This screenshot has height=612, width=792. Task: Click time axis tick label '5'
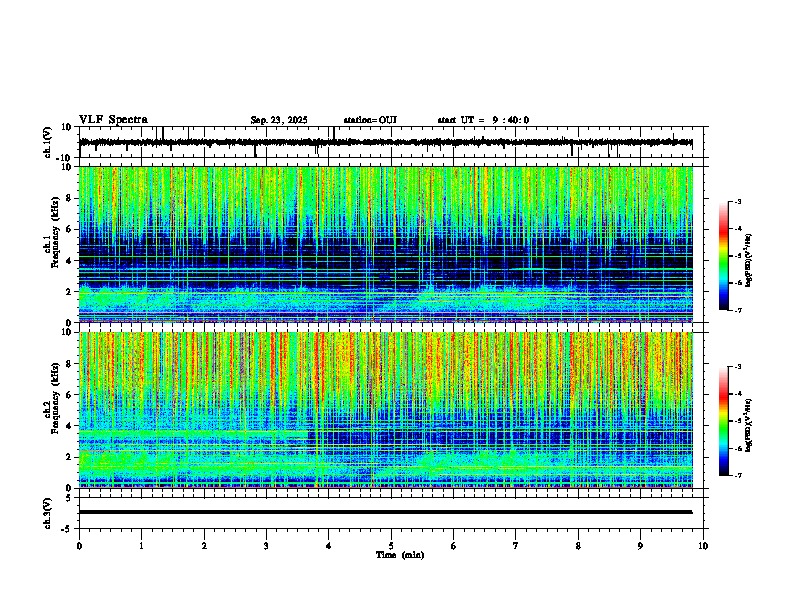[391, 546]
